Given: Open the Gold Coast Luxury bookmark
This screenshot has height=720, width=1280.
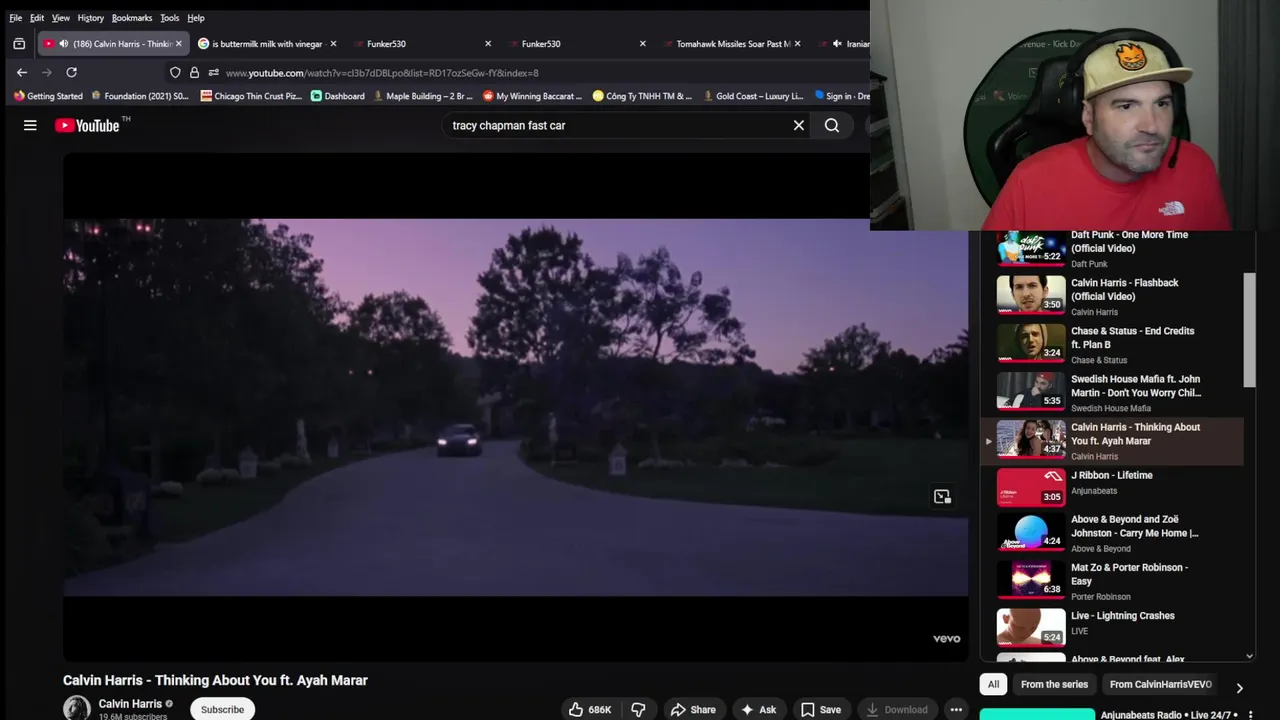Looking at the screenshot, I should 753,96.
